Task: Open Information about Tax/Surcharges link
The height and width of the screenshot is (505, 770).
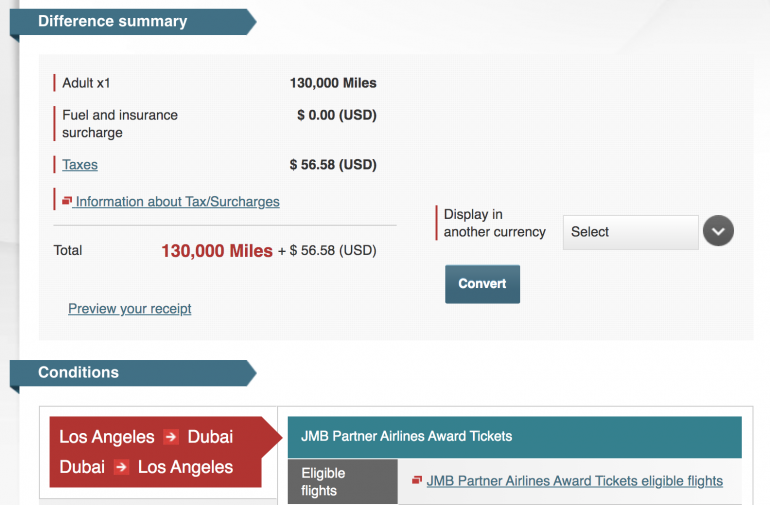Action: [x=177, y=201]
